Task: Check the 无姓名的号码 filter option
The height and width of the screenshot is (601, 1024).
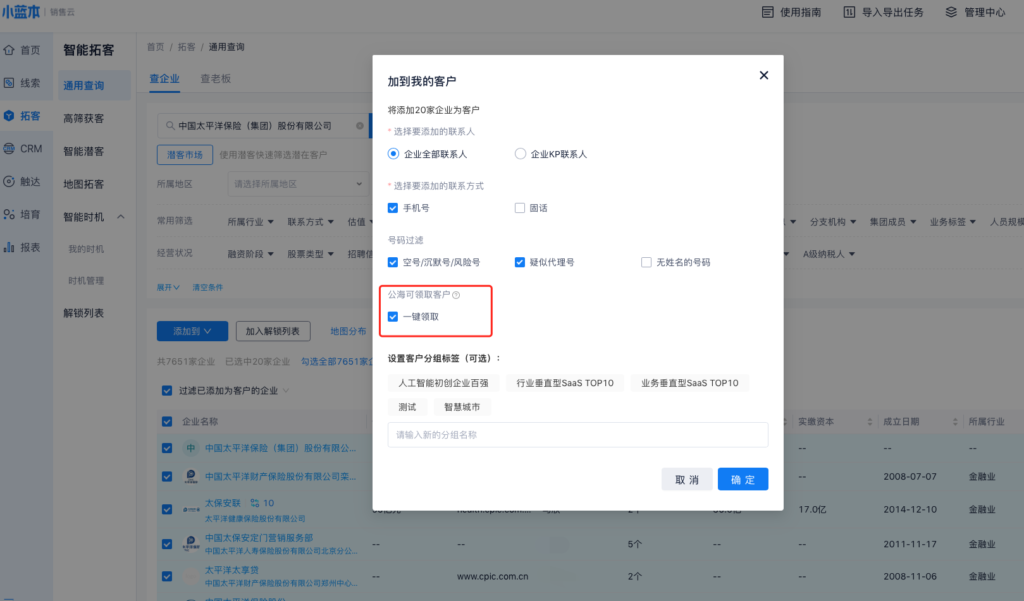Action: [646, 262]
